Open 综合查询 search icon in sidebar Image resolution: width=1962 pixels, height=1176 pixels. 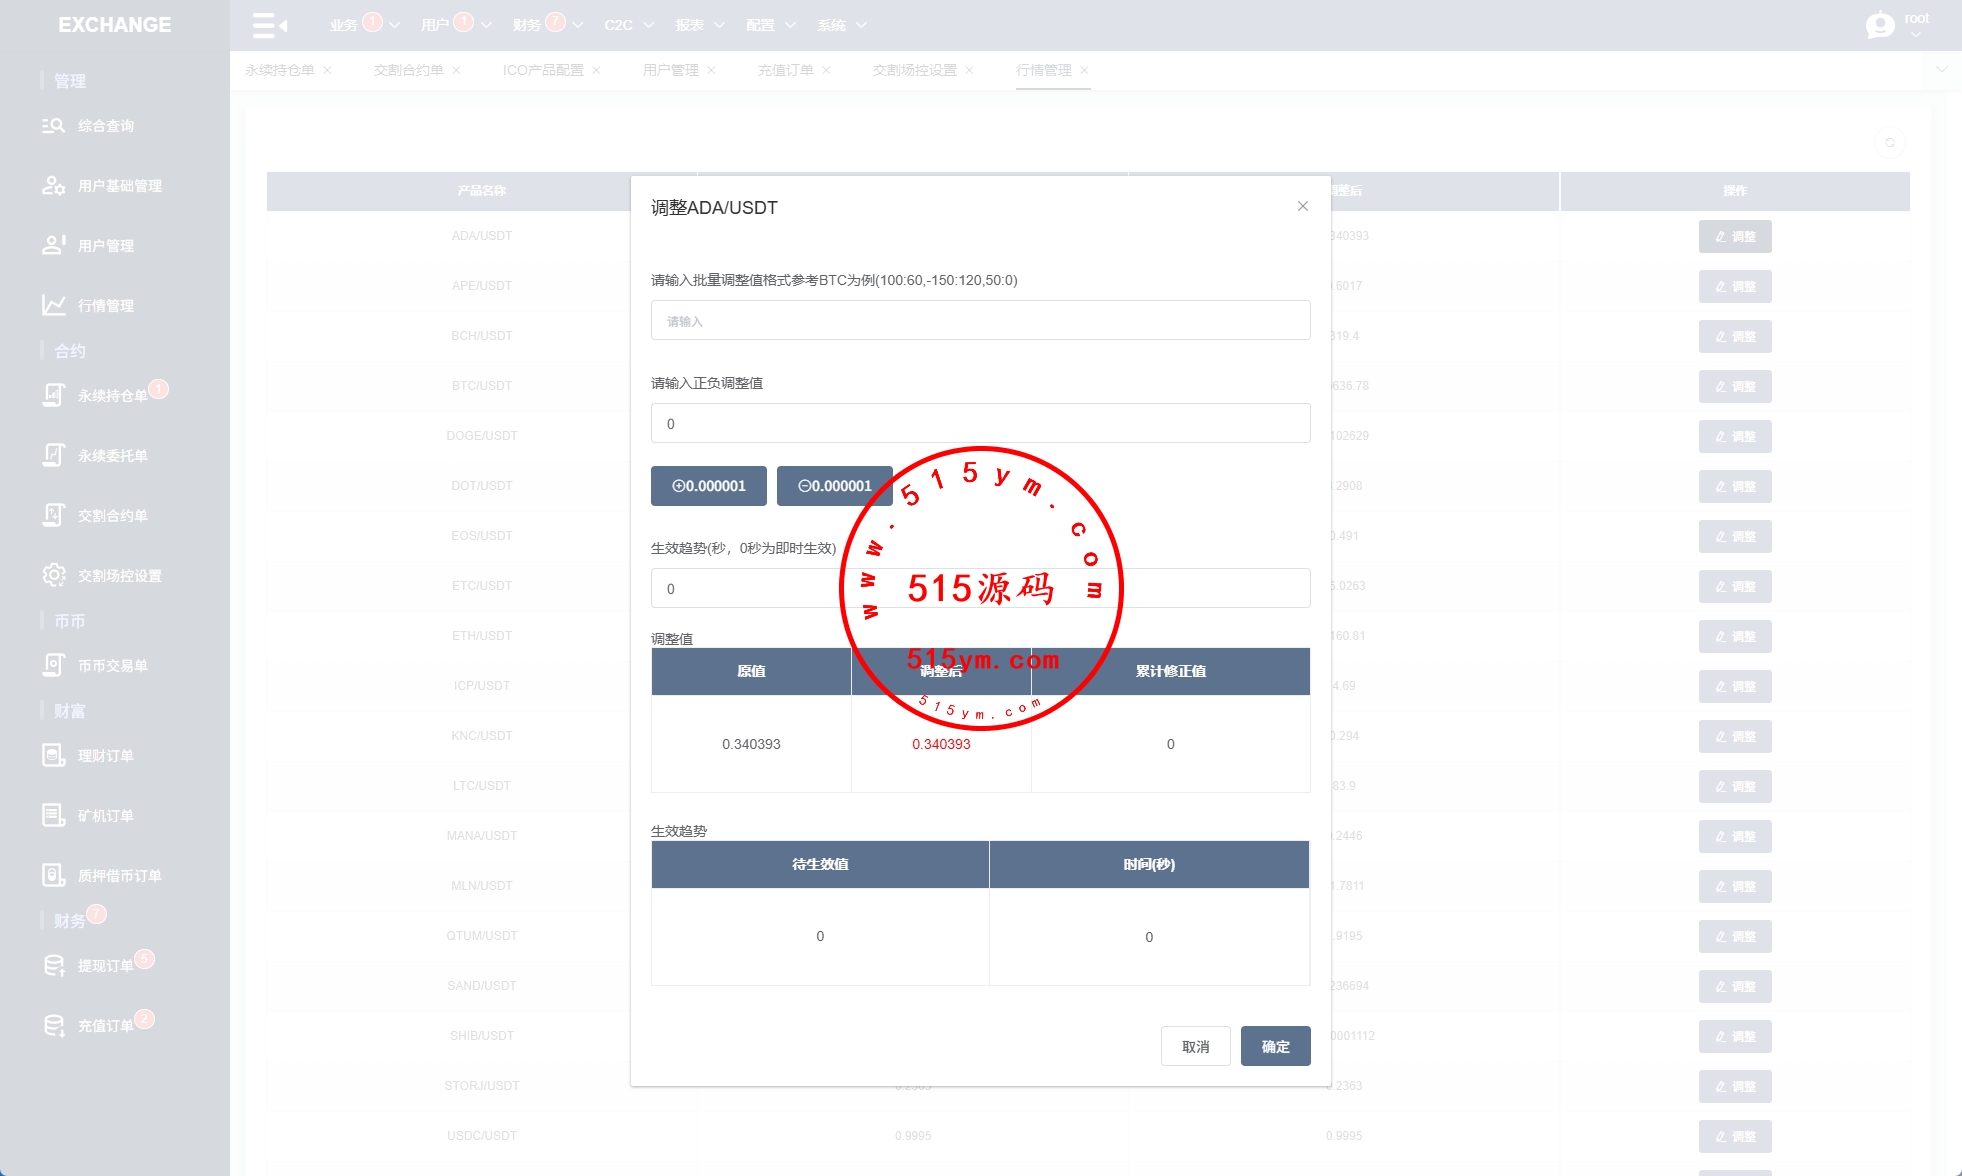[x=53, y=126]
